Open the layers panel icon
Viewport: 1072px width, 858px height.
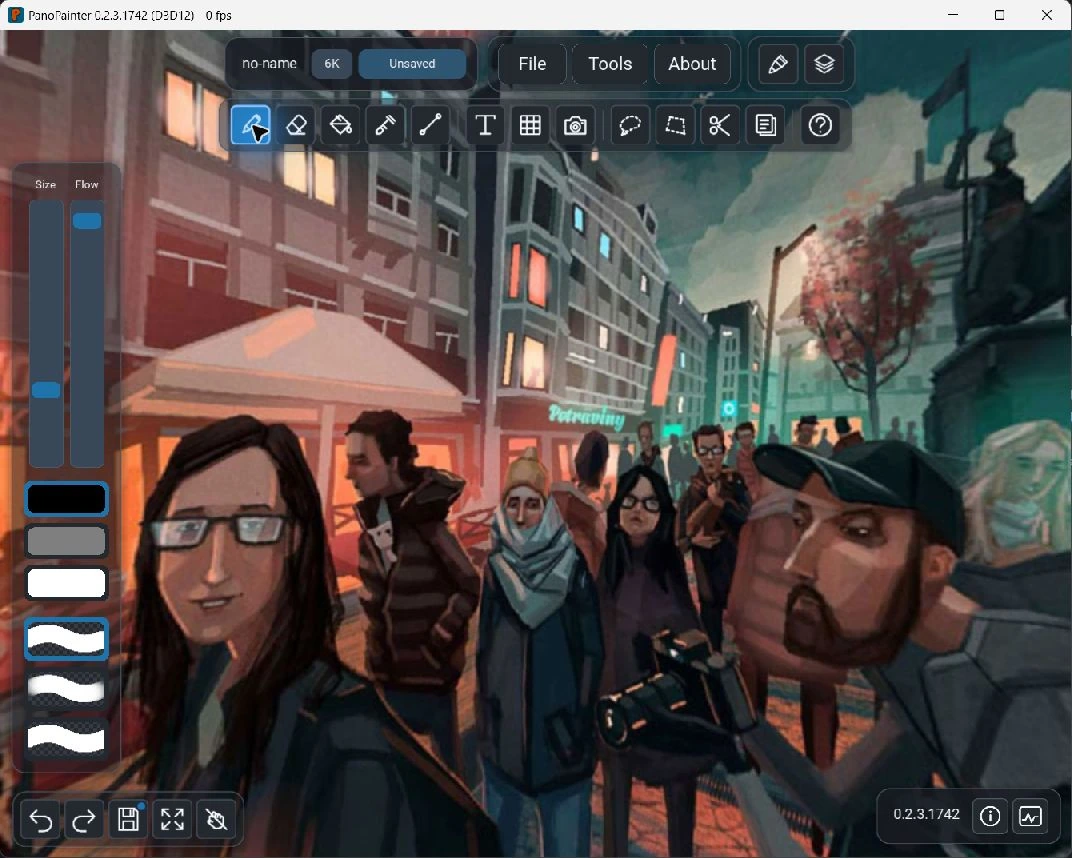point(824,64)
